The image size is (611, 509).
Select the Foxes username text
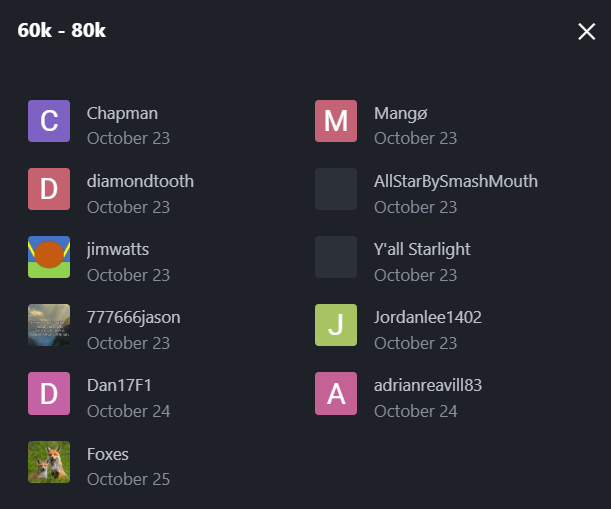pos(108,454)
